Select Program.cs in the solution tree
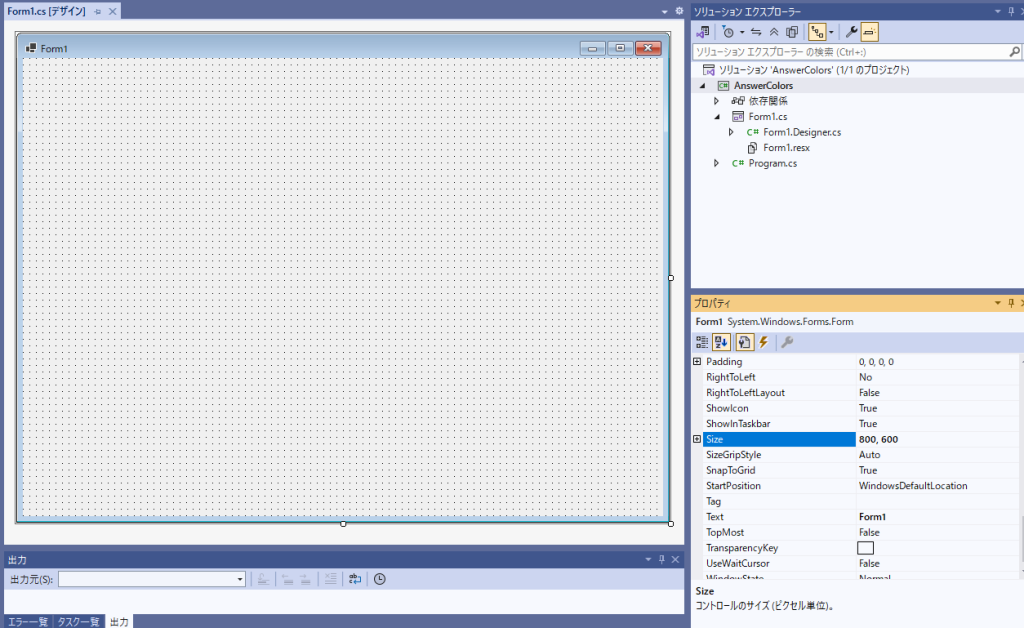Image resolution: width=1024 pixels, height=628 pixels. (x=772, y=163)
